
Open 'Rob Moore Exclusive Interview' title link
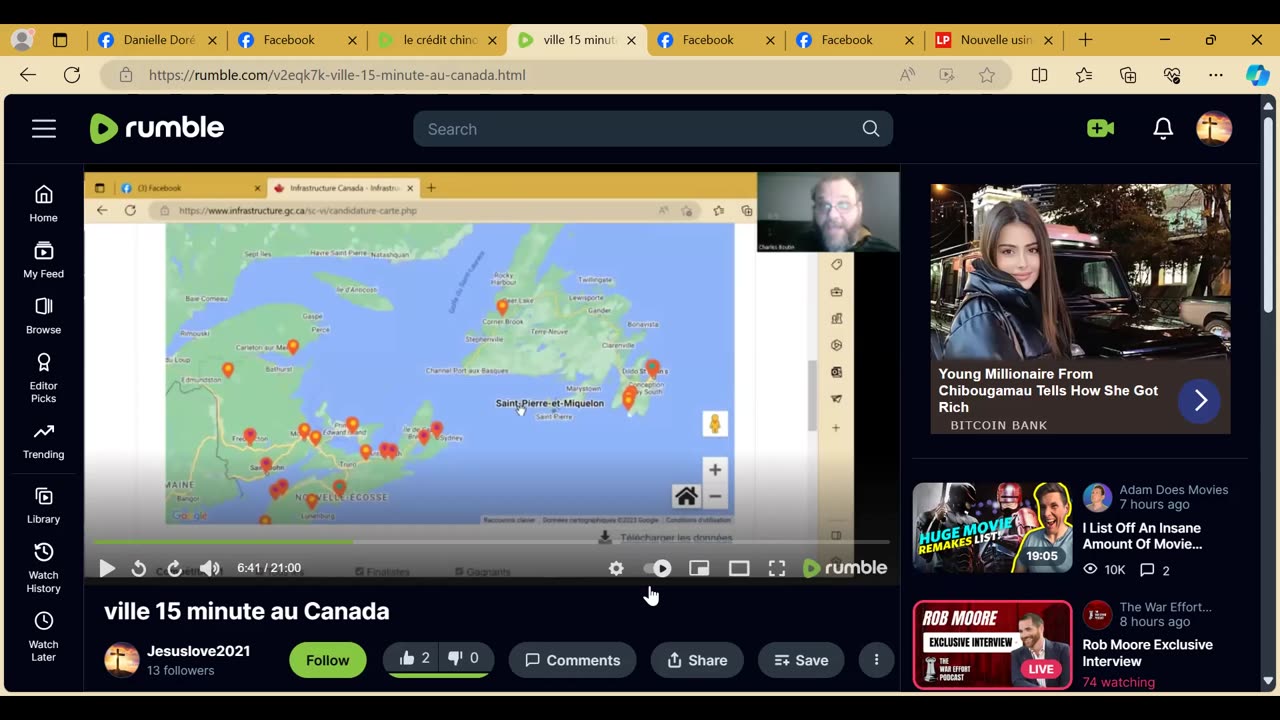[1147, 653]
